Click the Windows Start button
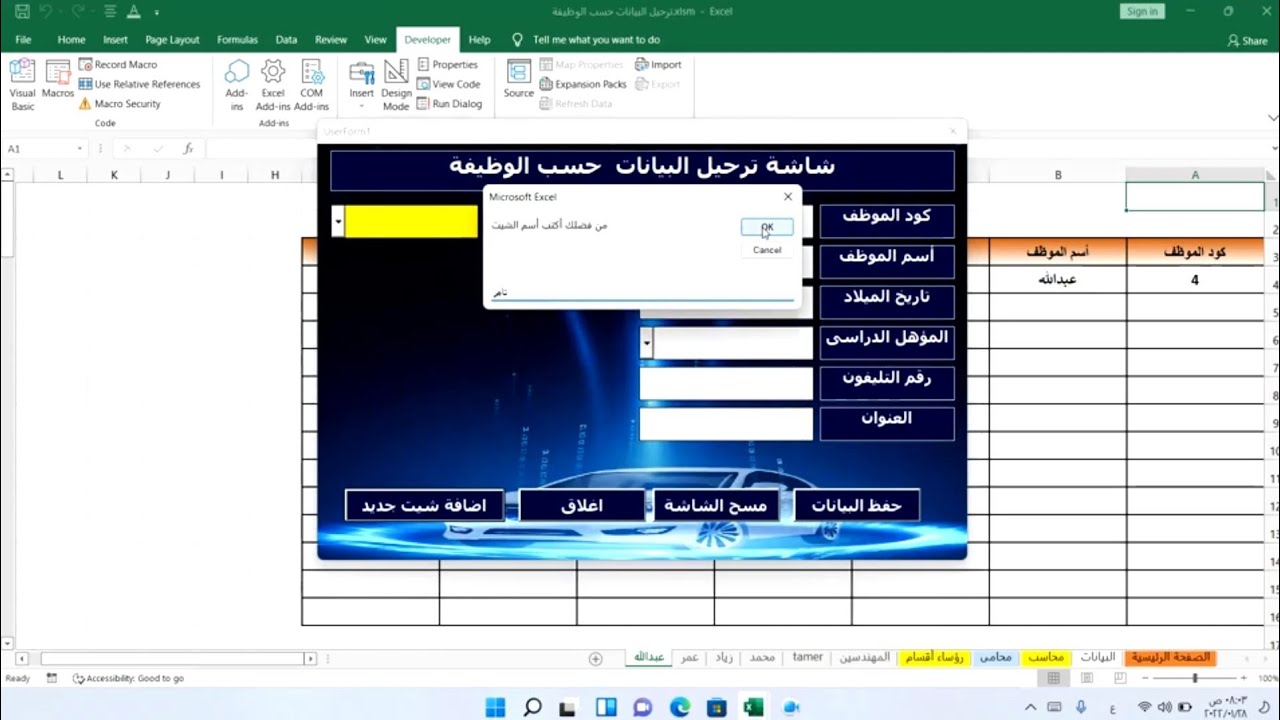 495,707
